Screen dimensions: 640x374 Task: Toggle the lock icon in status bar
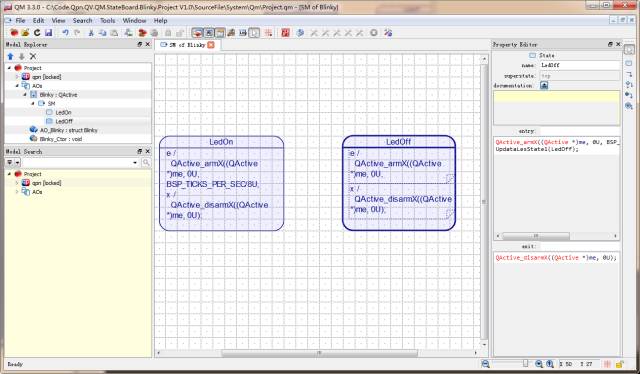pyautogui.click(x=619, y=364)
